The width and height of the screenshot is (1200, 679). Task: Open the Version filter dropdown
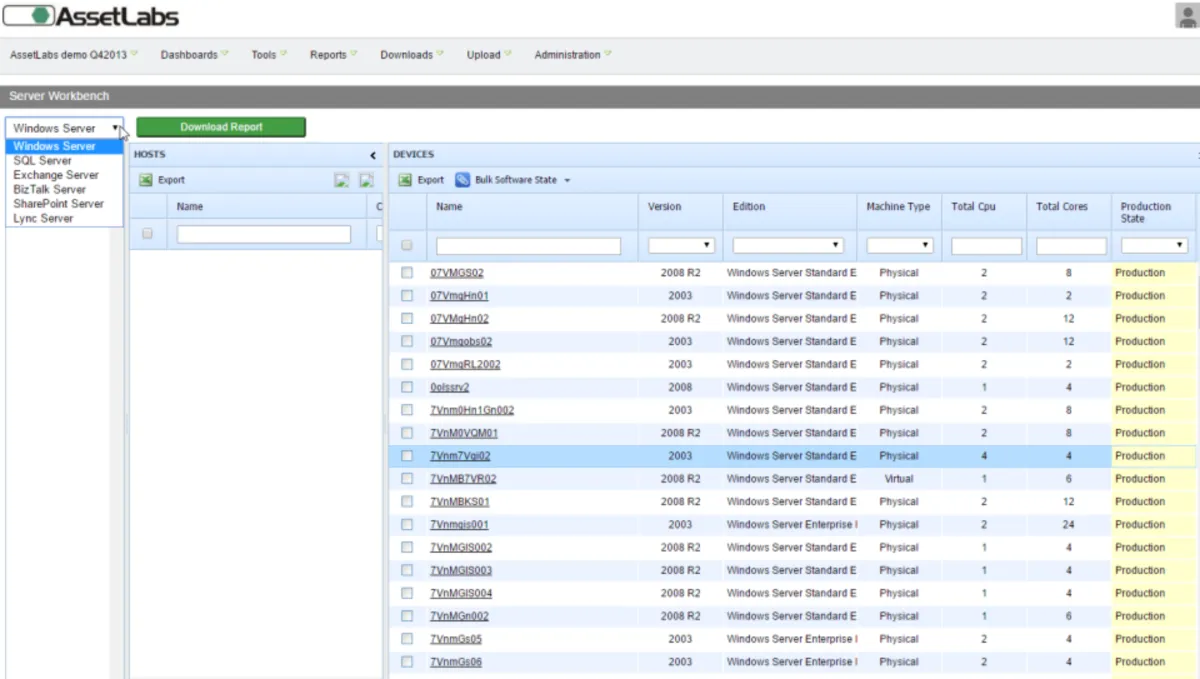pyautogui.click(x=680, y=246)
